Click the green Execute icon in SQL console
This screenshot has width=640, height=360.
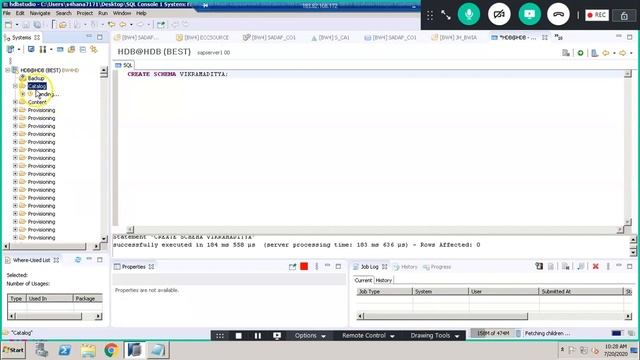(x=580, y=53)
